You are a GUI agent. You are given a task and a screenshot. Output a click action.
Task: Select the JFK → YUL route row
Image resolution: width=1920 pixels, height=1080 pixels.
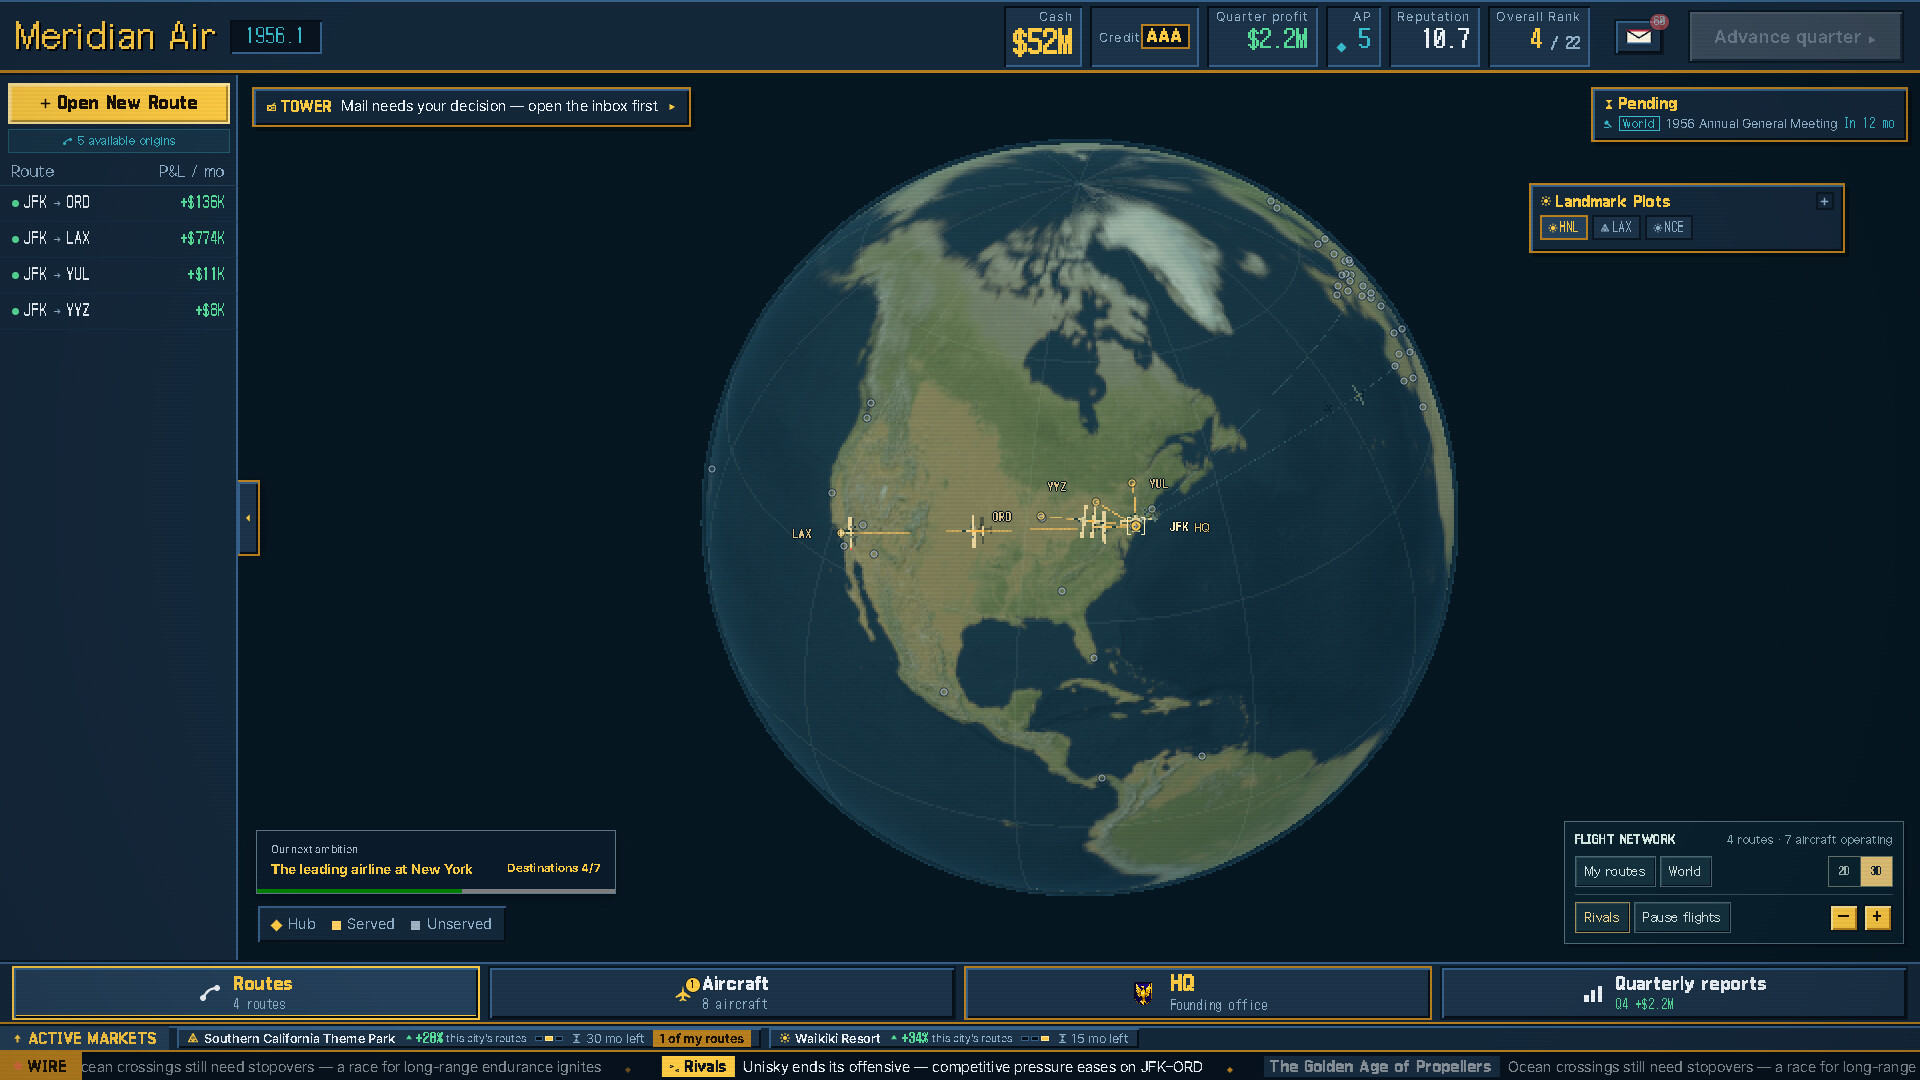point(118,274)
